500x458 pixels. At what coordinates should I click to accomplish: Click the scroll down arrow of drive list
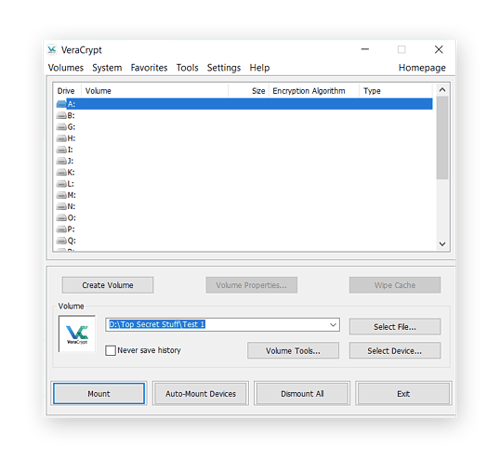[442, 244]
